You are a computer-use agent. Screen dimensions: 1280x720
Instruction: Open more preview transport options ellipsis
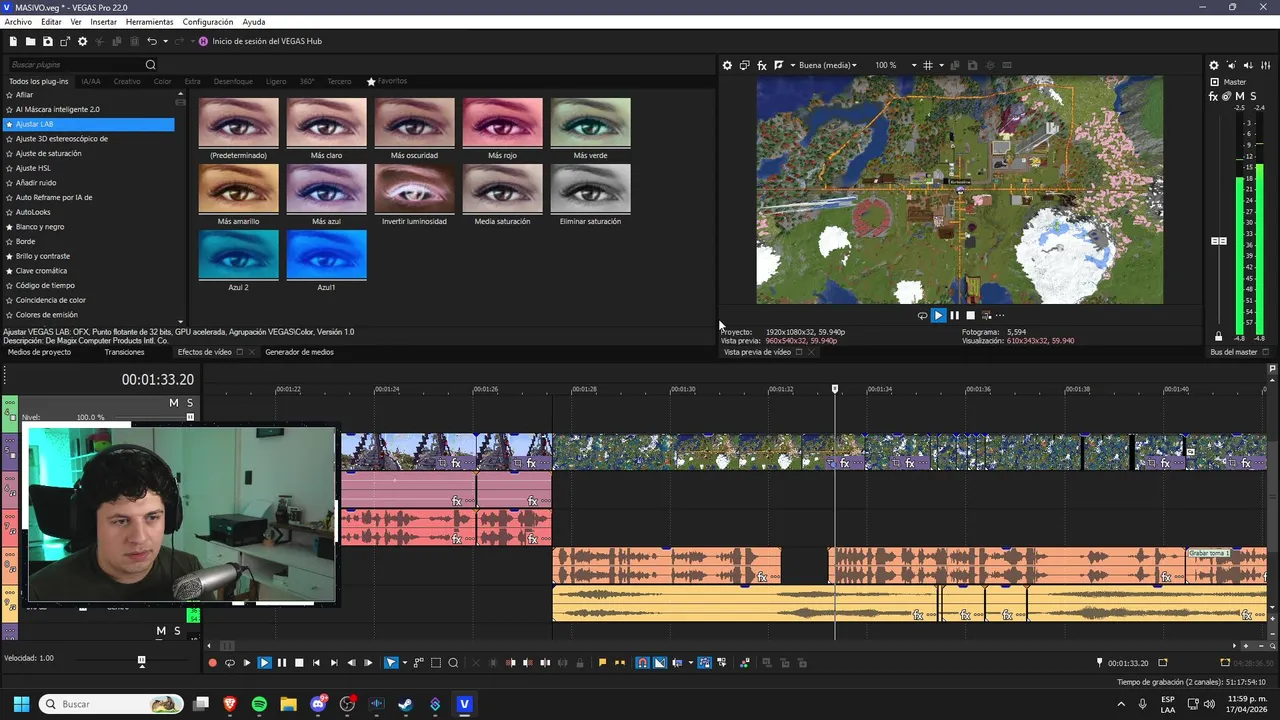pyautogui.click(x=1000, y=316)
